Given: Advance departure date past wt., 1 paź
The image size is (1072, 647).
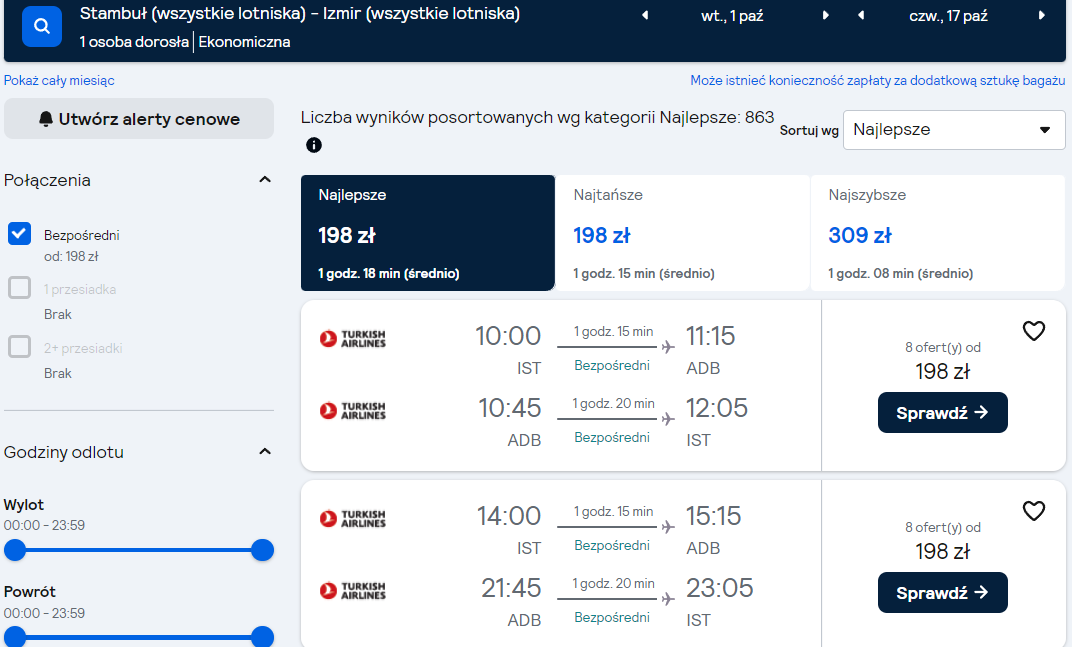Looking at the screenshot, I should [825, 16].
